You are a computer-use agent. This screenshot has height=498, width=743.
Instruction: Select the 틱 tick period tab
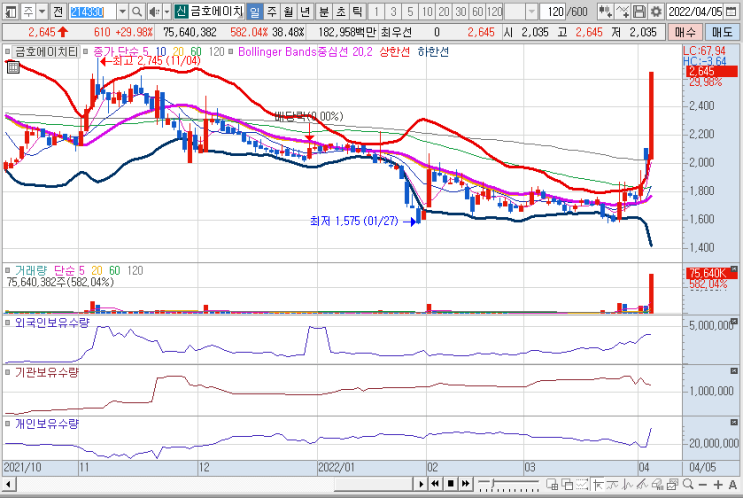point(357,11)
